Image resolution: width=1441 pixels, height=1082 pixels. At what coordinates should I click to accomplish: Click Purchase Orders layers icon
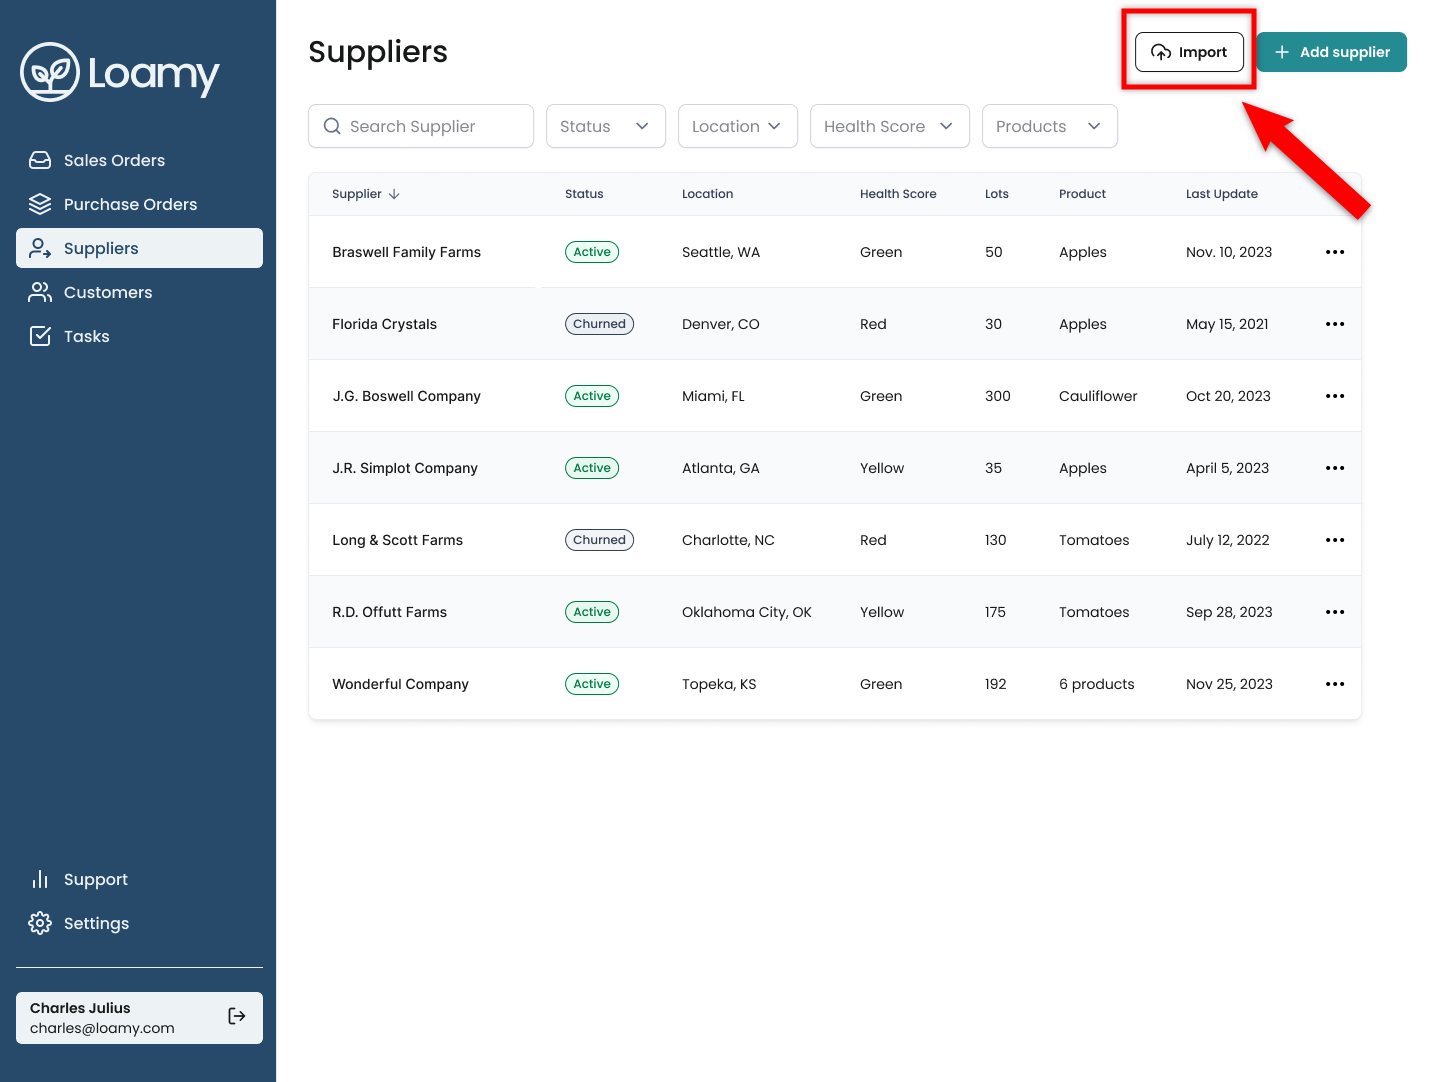click(40, 204)
